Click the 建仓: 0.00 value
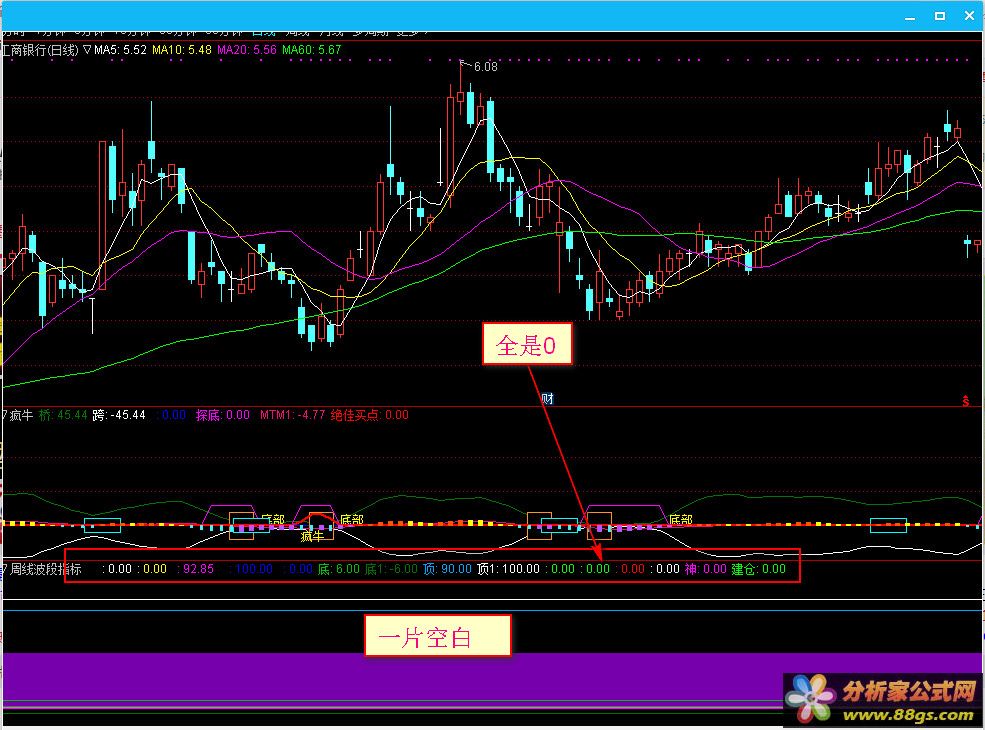Image resolution: width=985 pixels, height=730 pixels. point(759,569)
